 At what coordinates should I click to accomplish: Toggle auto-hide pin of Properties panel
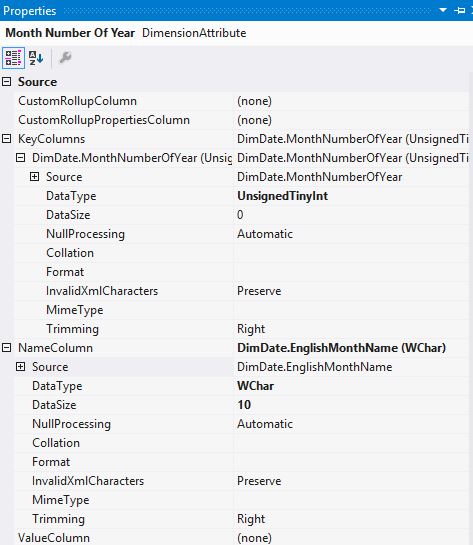(x=459, y=10)
